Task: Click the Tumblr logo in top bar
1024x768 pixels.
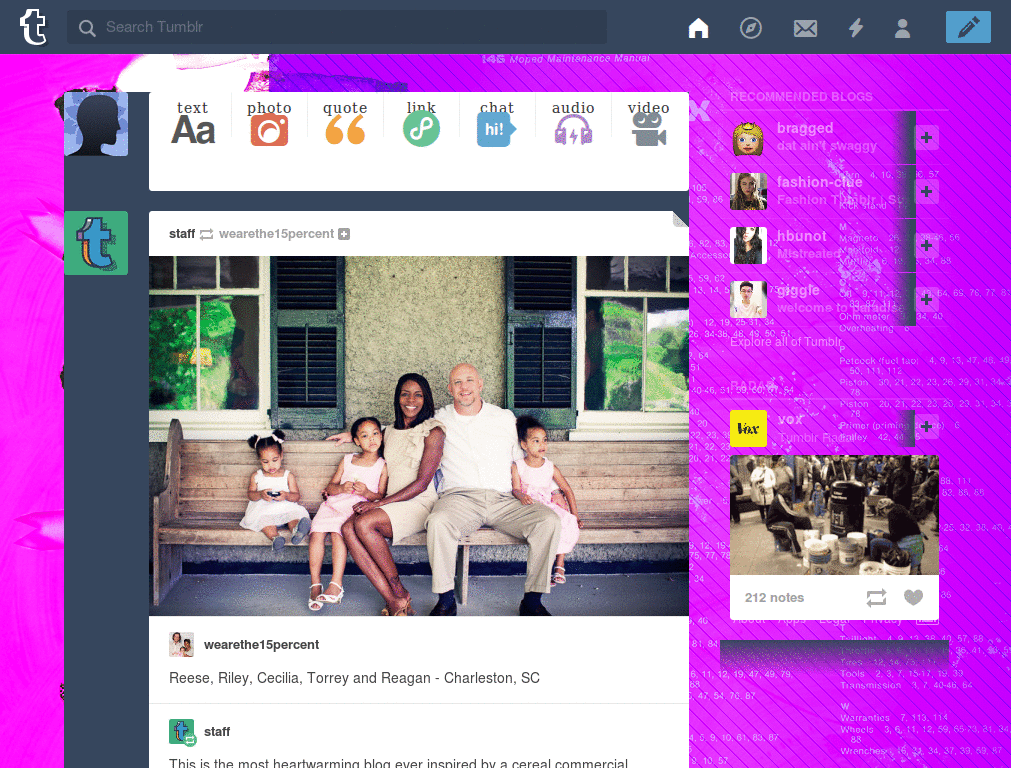Action: (x=33, y=27)
